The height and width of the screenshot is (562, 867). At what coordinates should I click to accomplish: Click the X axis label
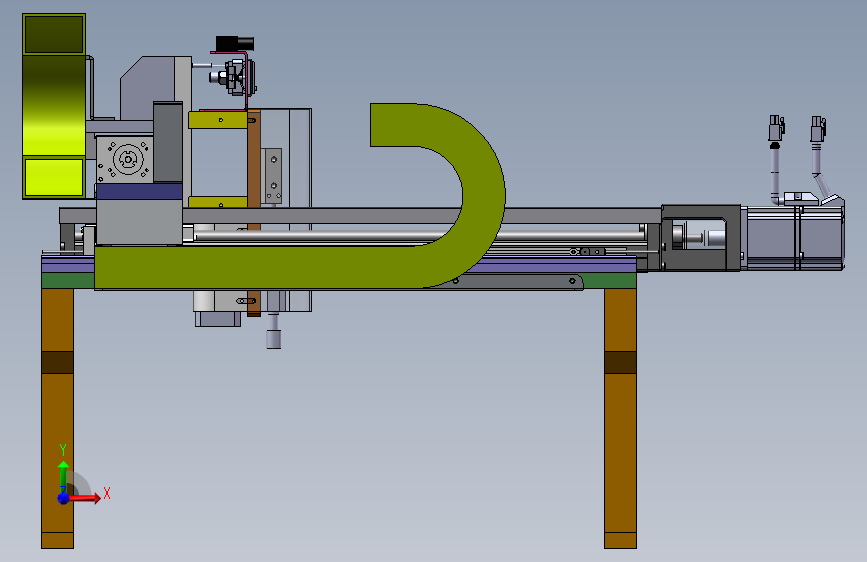[x=107, y=493]
